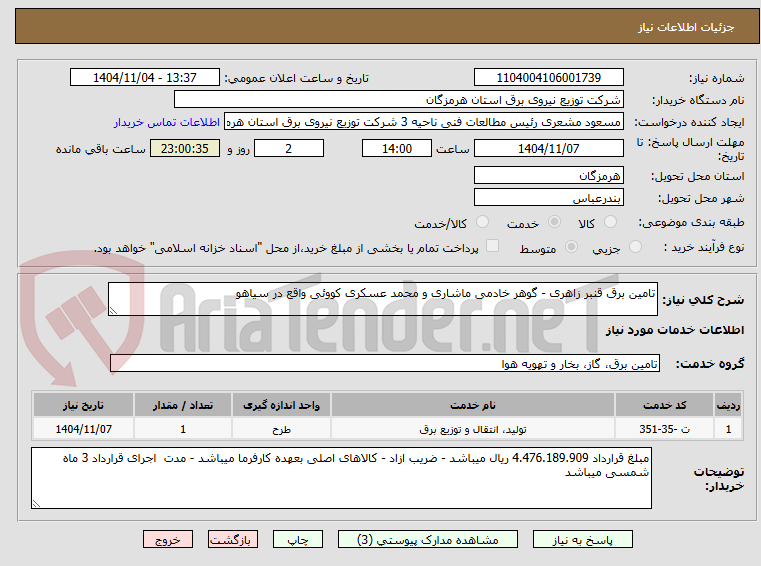Click the 'اطلاعات خدمات مورد نیاز' section heading
The height and width of the screenshot is (566, 761).
675,330
